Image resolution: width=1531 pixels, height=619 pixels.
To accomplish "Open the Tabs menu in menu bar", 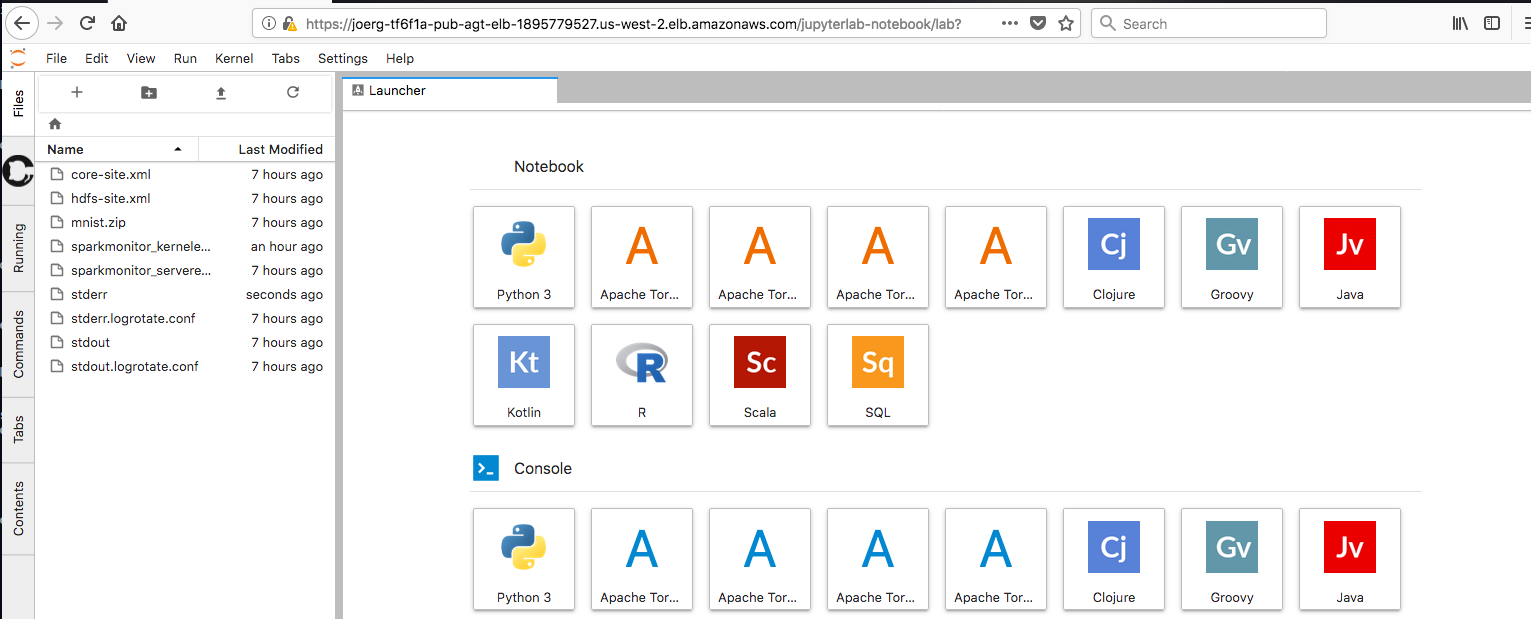I will tap(286, 58).
